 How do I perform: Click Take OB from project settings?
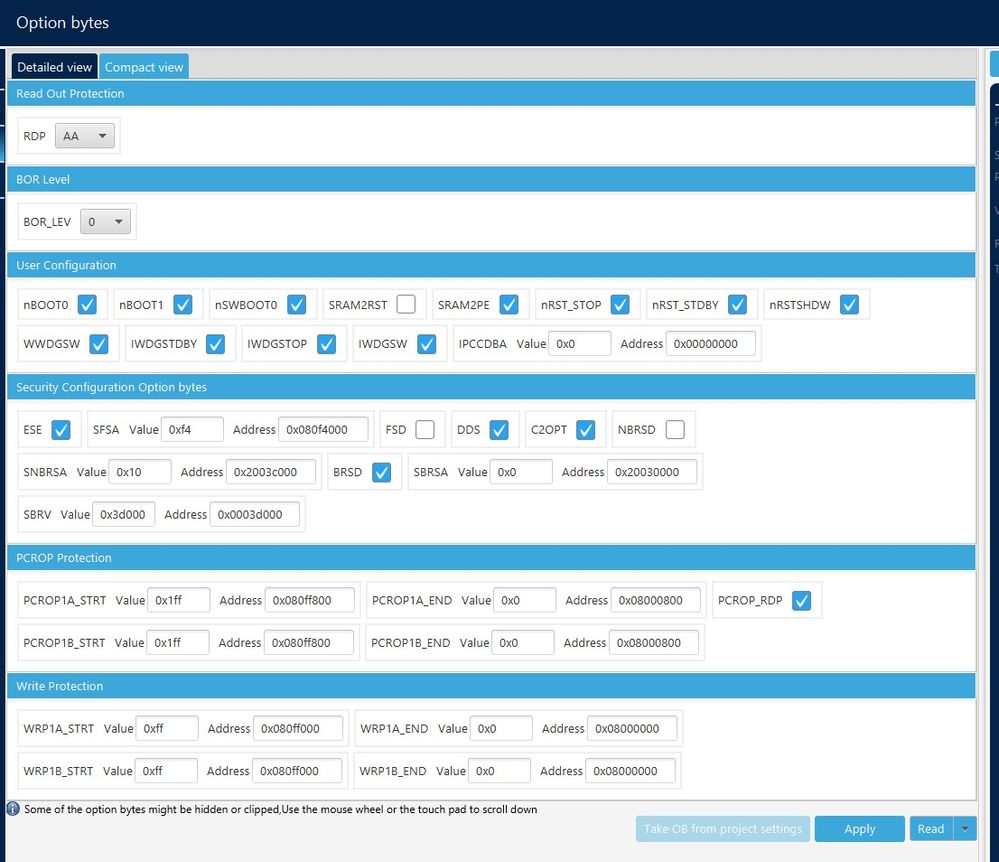[x=722, y=829]
